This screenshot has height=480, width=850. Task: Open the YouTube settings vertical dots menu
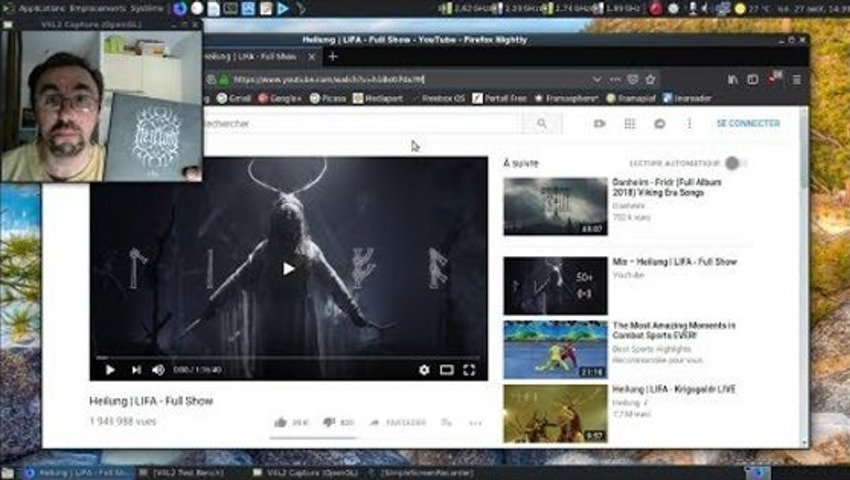[x=689, y=124]
